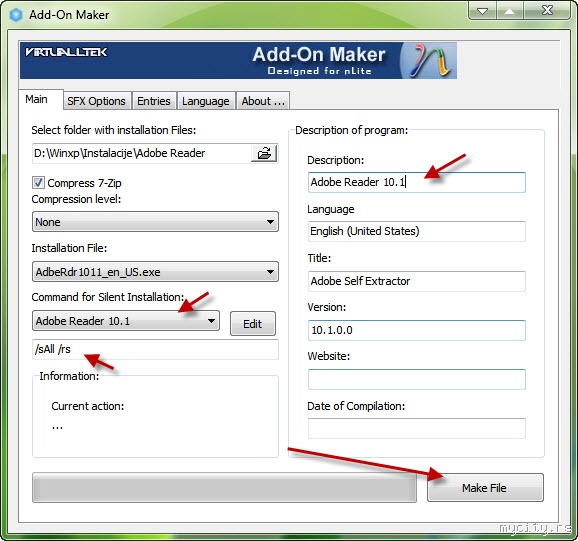Open the About tab
578x541 pixels.
click(263, 101)
